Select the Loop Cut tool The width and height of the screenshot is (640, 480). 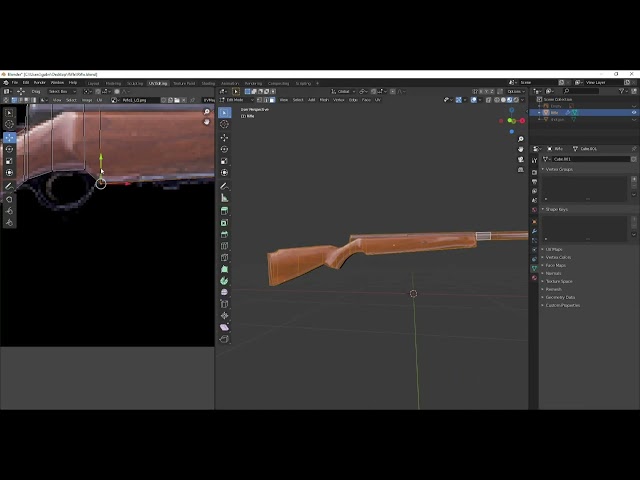point(224,246)
